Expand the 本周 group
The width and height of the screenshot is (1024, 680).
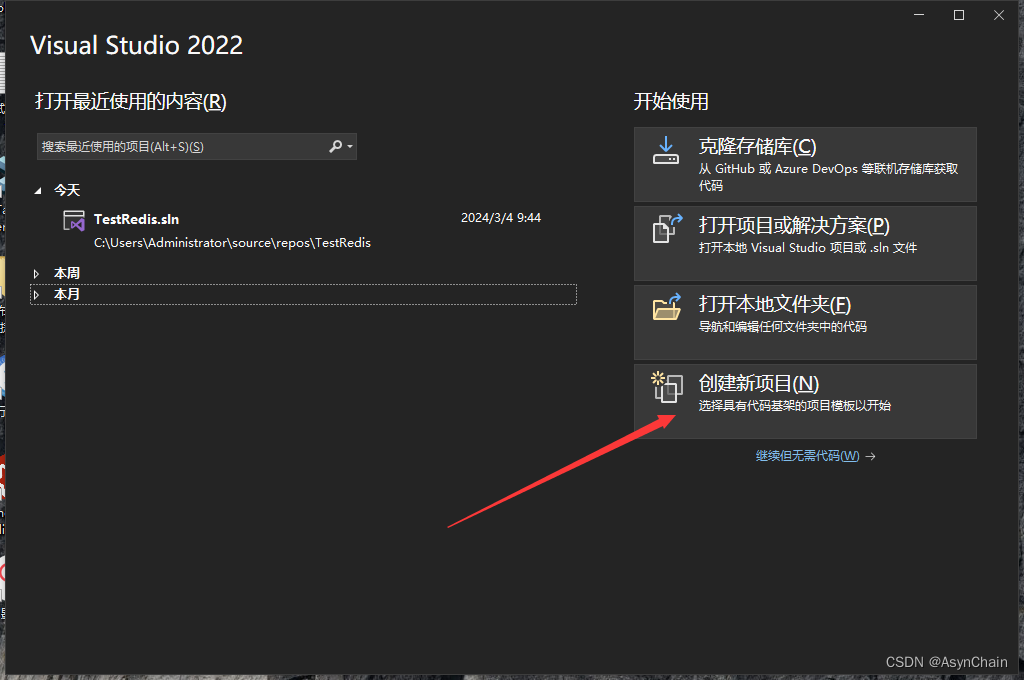click(37, 274)
